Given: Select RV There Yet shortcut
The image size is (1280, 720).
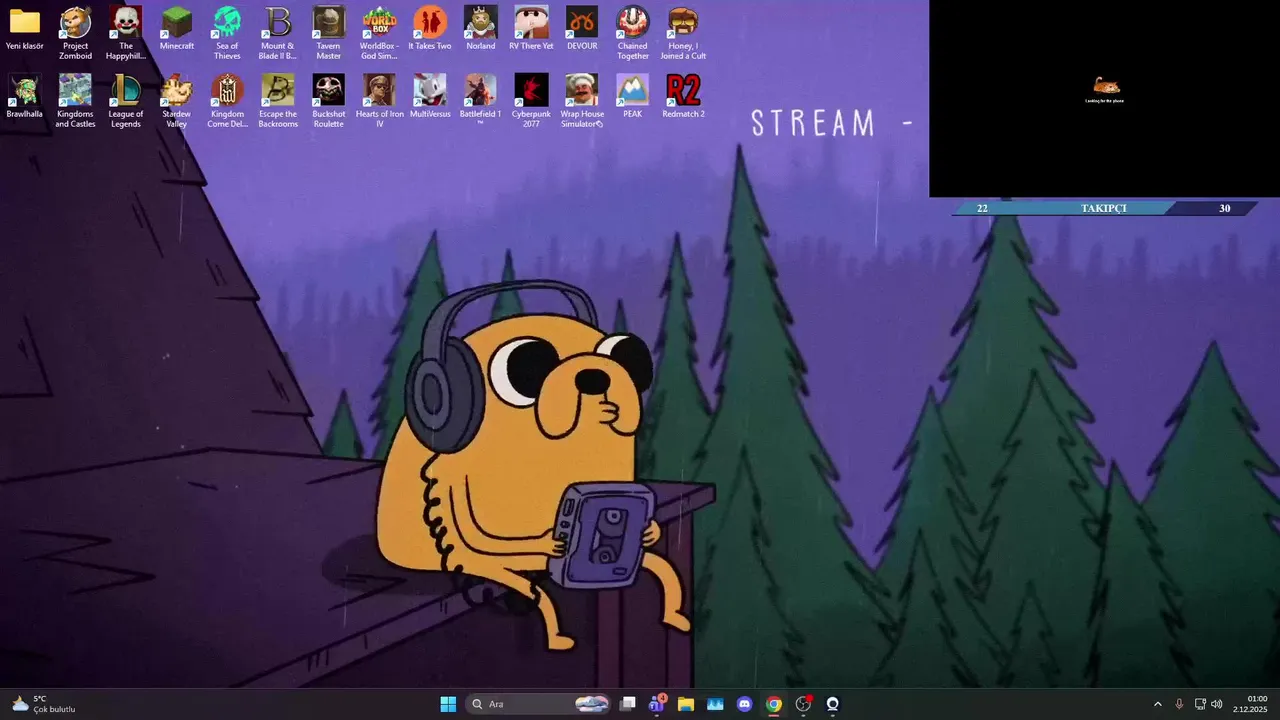Looking at the screenshot, I should 531,29.
